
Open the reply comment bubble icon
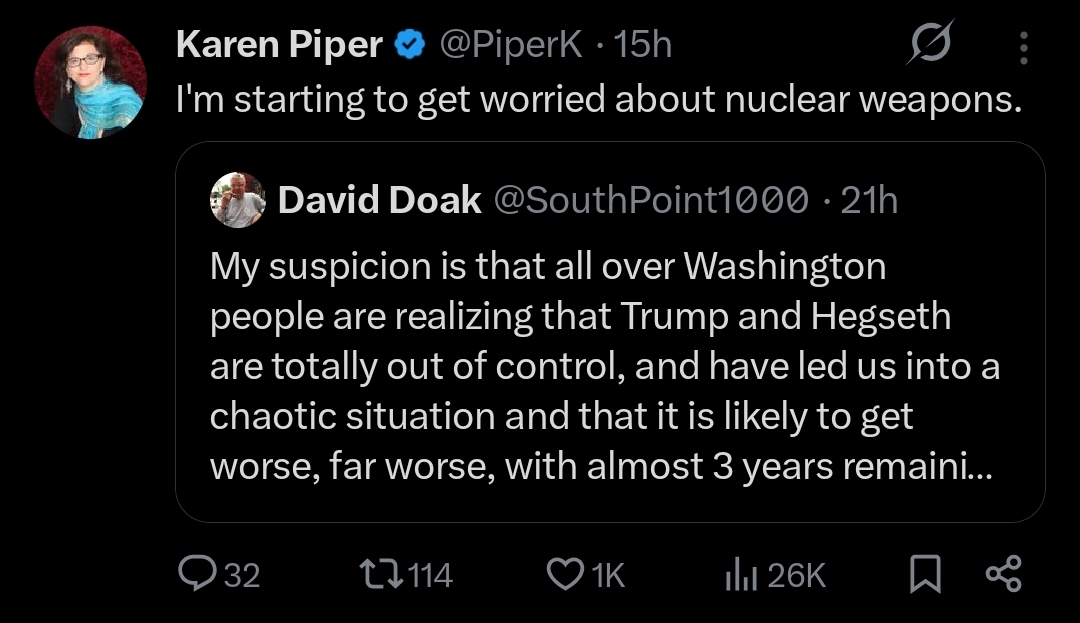point(193,574)
